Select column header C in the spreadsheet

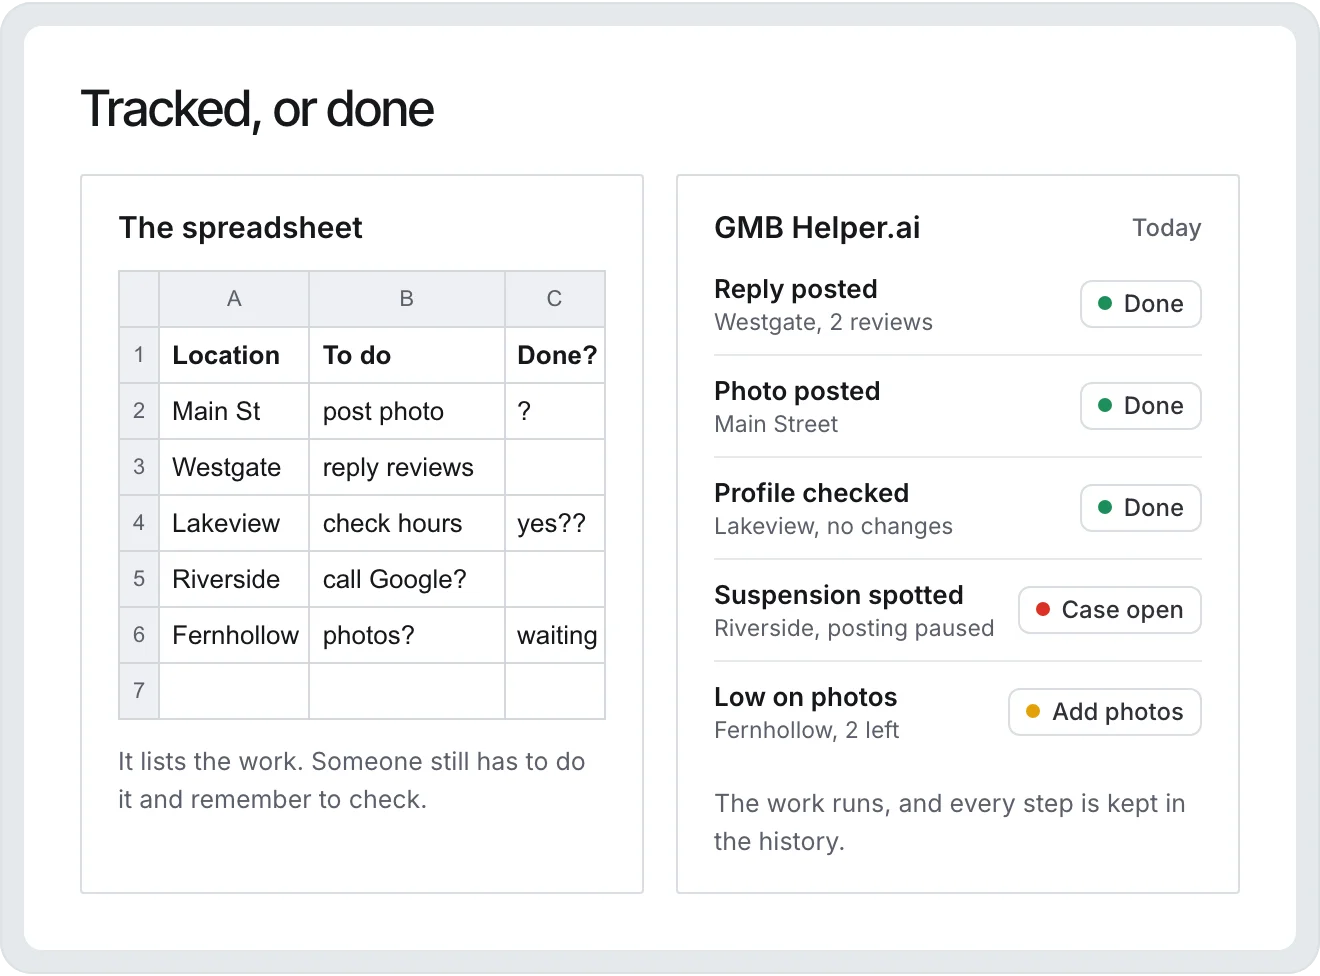[x=555, y=299]
